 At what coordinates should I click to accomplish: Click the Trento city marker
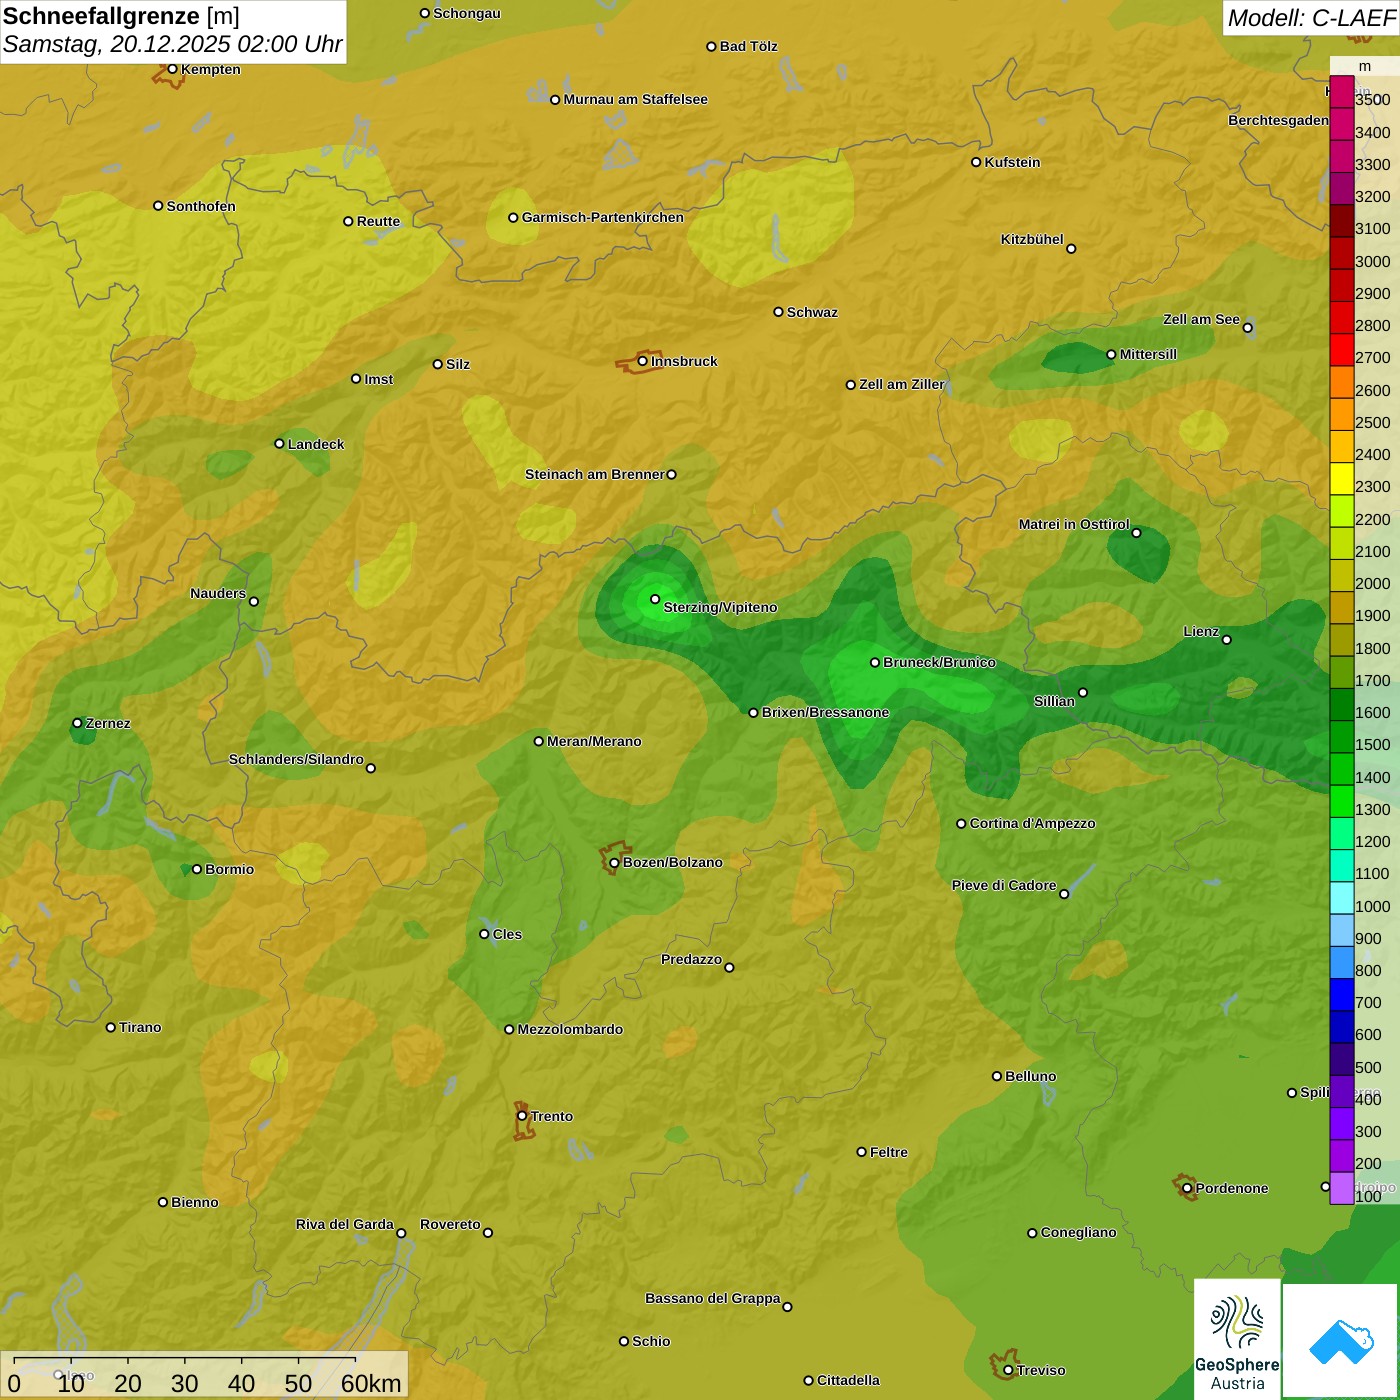[x=522, y=1116]
